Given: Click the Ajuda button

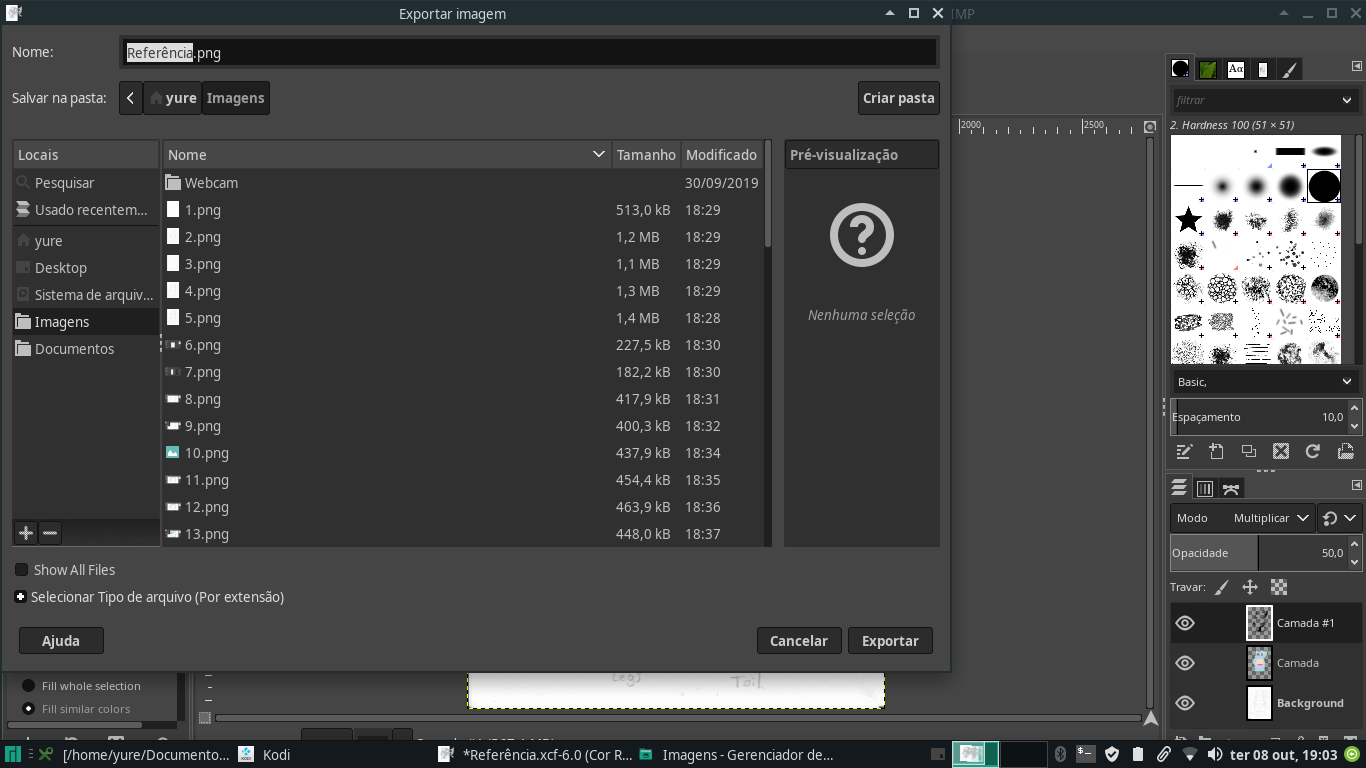Looking at the screenshot, I should pyautogui.click(x=61, y=641).
